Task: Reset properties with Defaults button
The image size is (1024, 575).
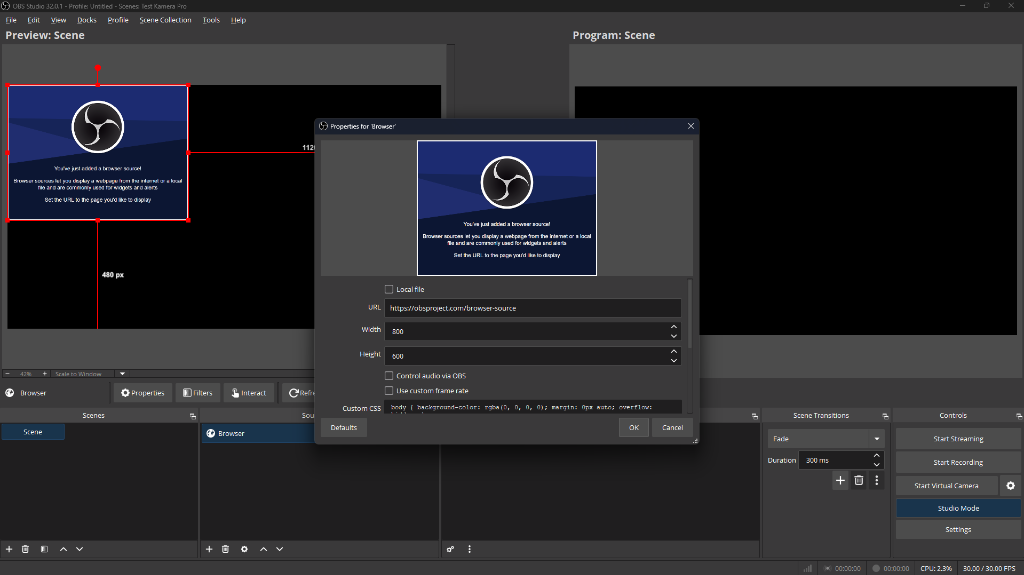Action: (x=344, y=427)
